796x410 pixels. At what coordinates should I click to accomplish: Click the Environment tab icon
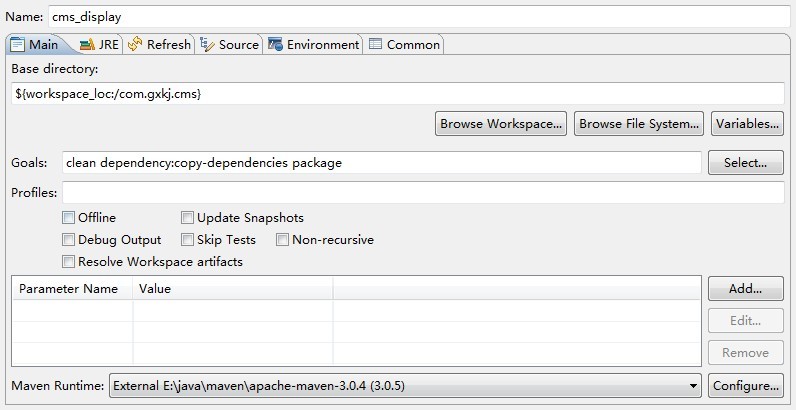tap(275, 44)
